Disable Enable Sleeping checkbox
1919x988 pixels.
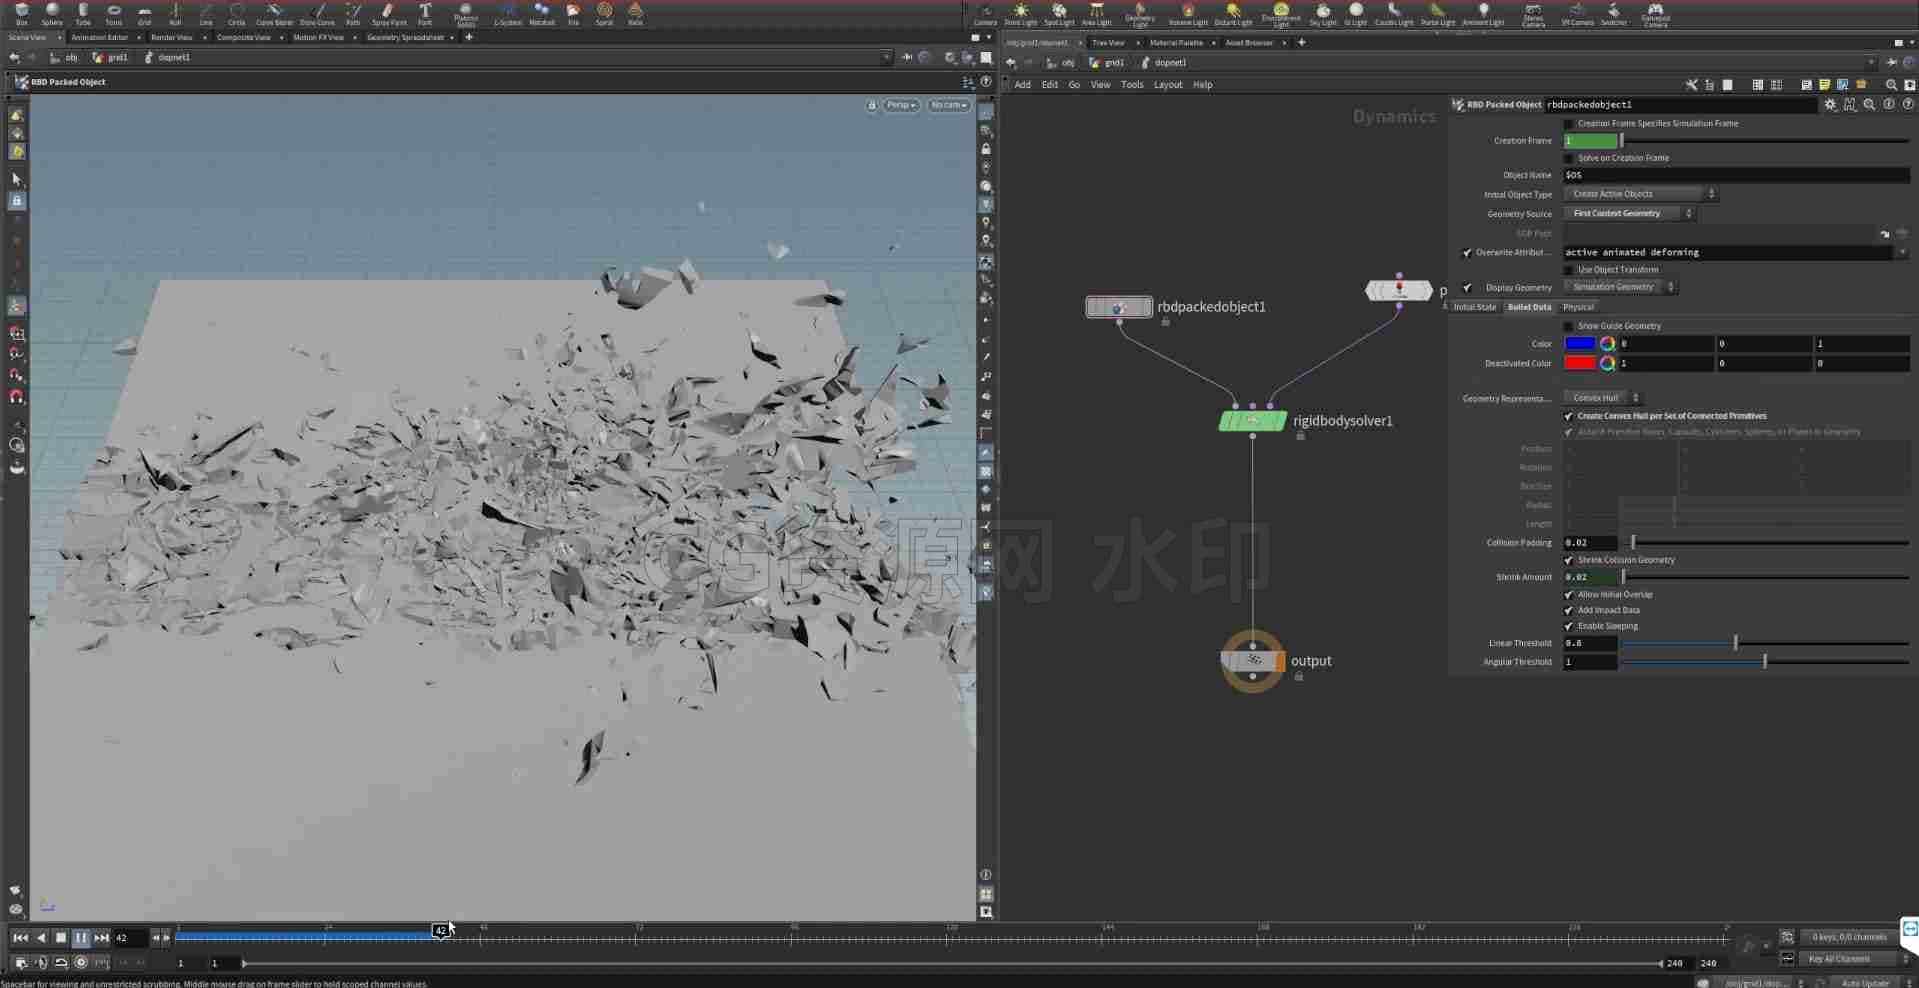coord(1568,626)
